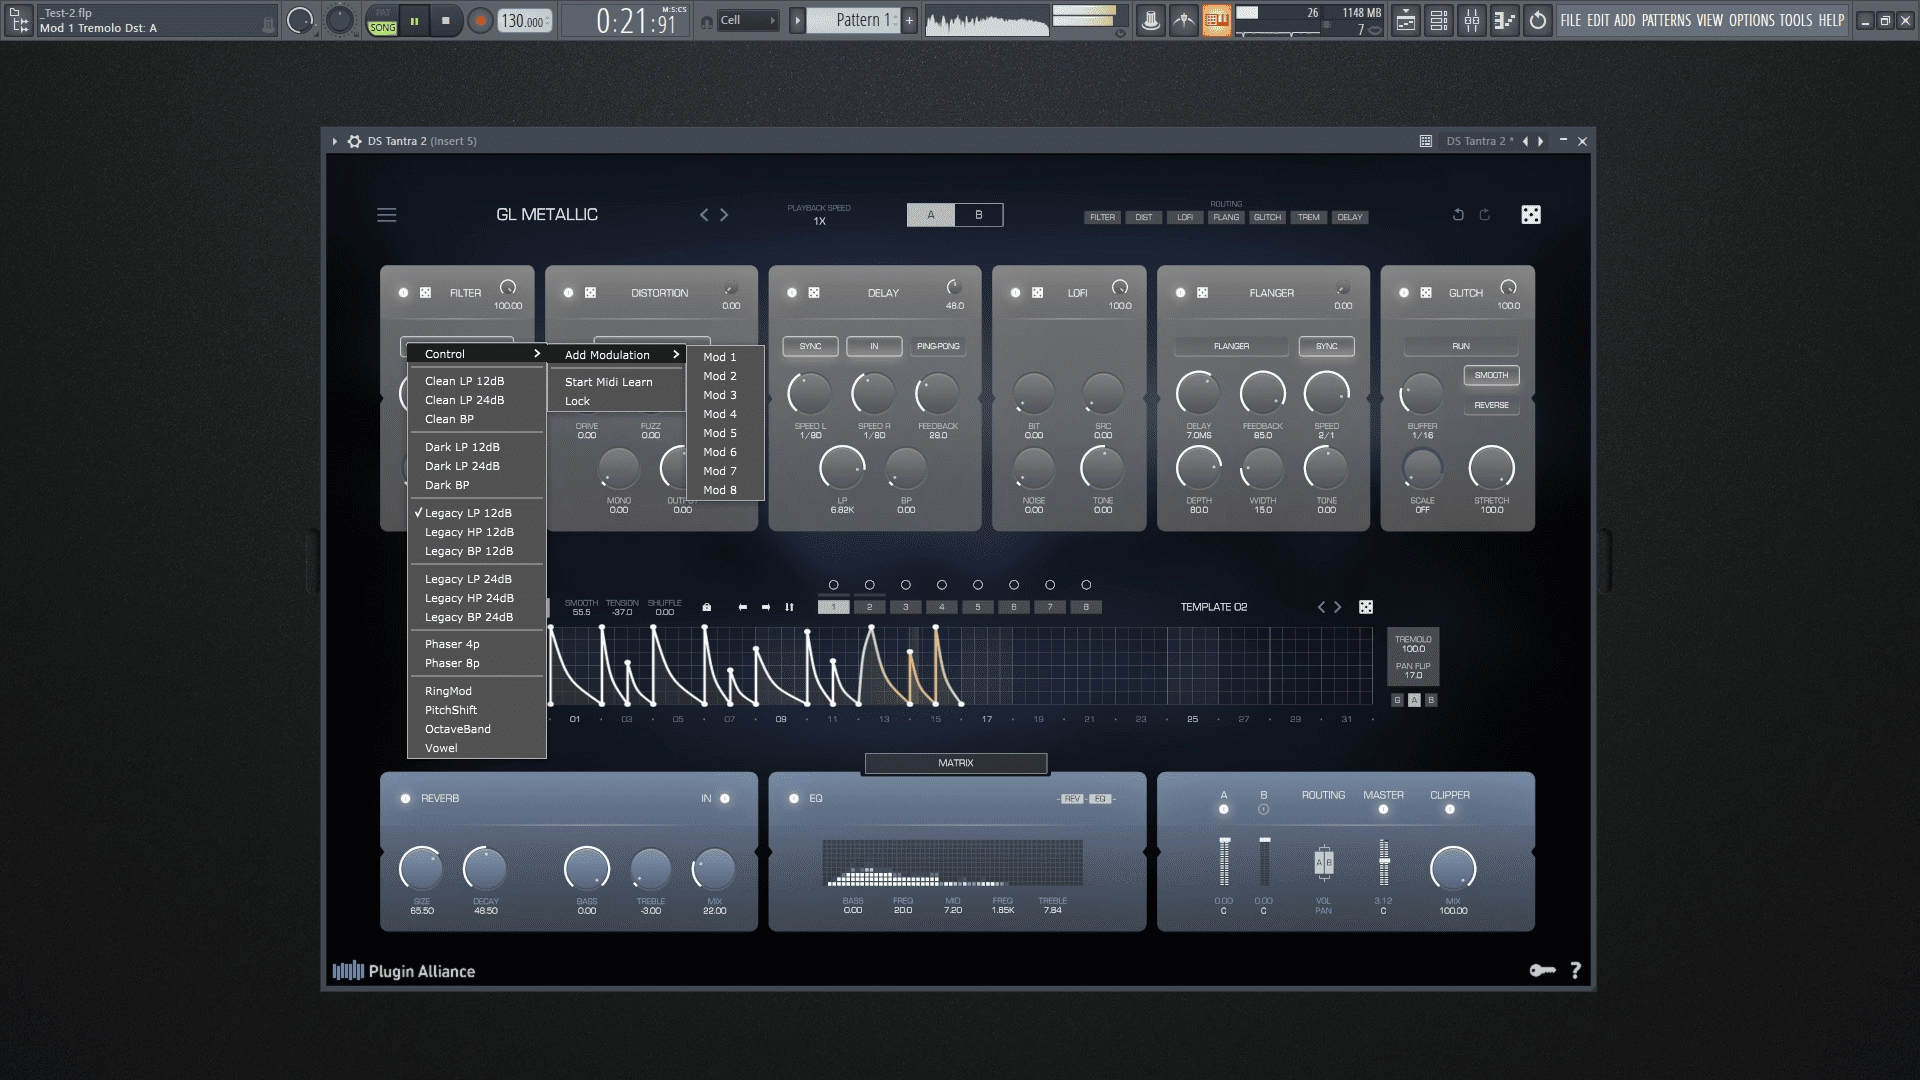Expand the Control submenu
Screen dimensions: 1920x1080
point(477,354)
